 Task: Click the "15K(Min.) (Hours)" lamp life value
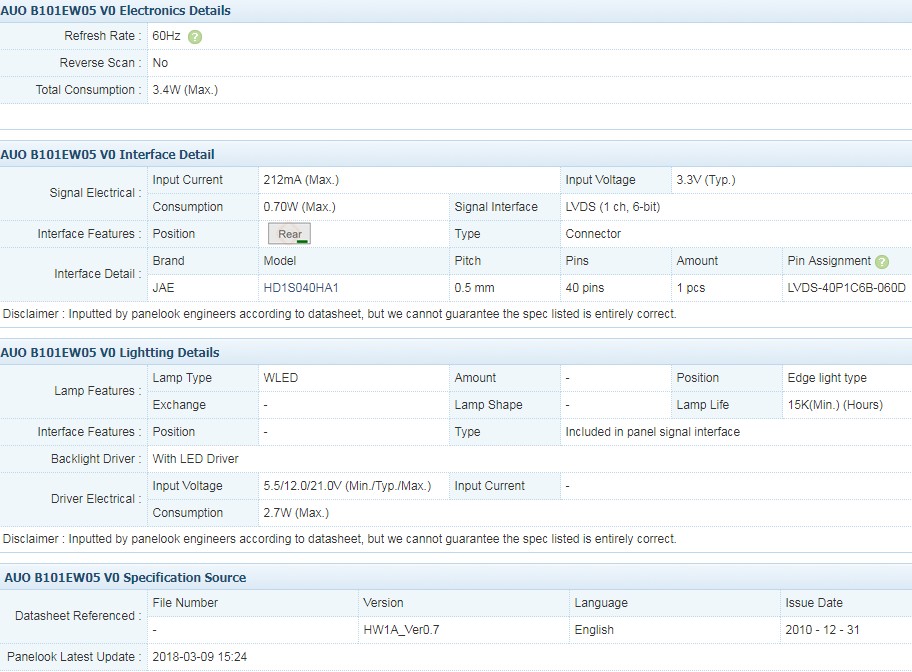coord(835,405)
